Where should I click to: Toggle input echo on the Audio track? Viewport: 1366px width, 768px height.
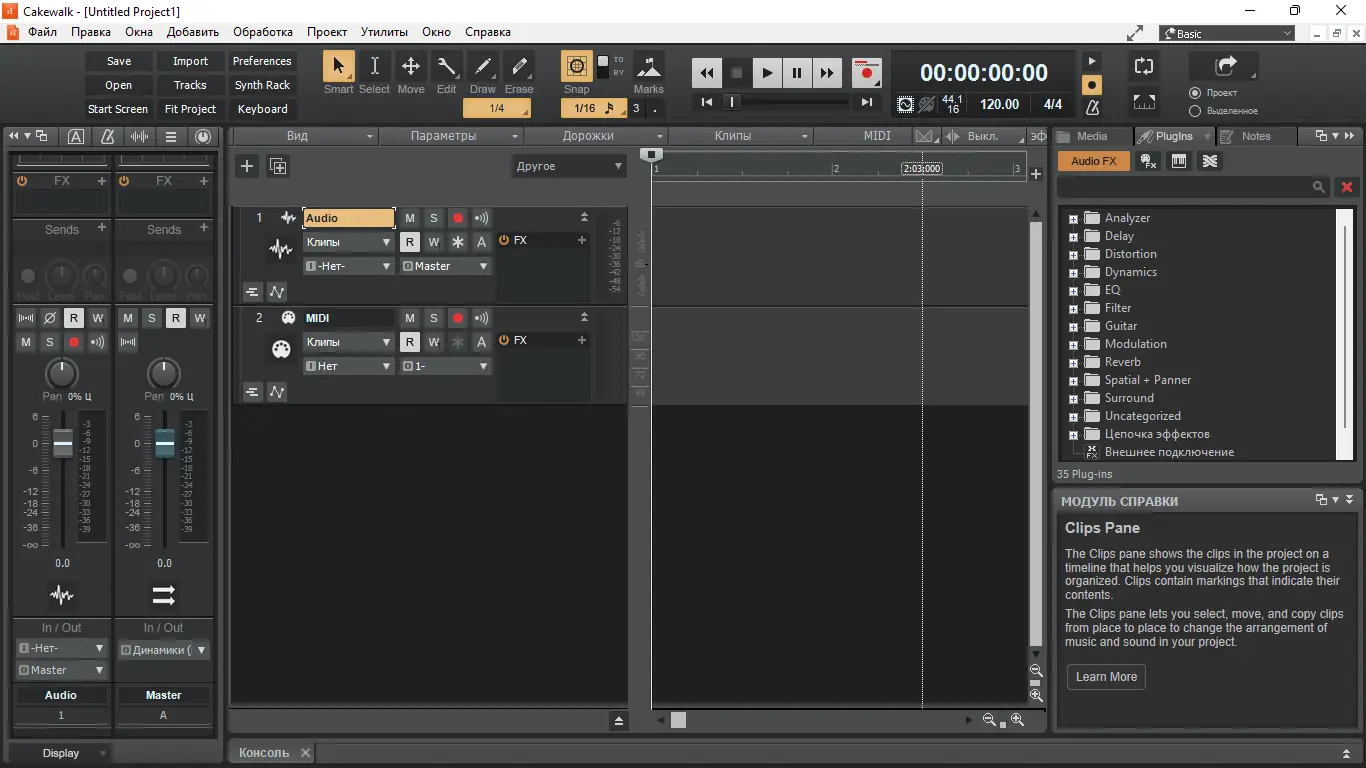pos(482,218)
